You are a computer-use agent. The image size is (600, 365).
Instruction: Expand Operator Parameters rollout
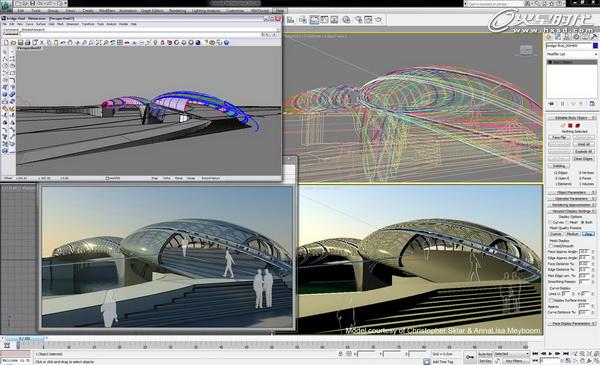pos(571,199)
